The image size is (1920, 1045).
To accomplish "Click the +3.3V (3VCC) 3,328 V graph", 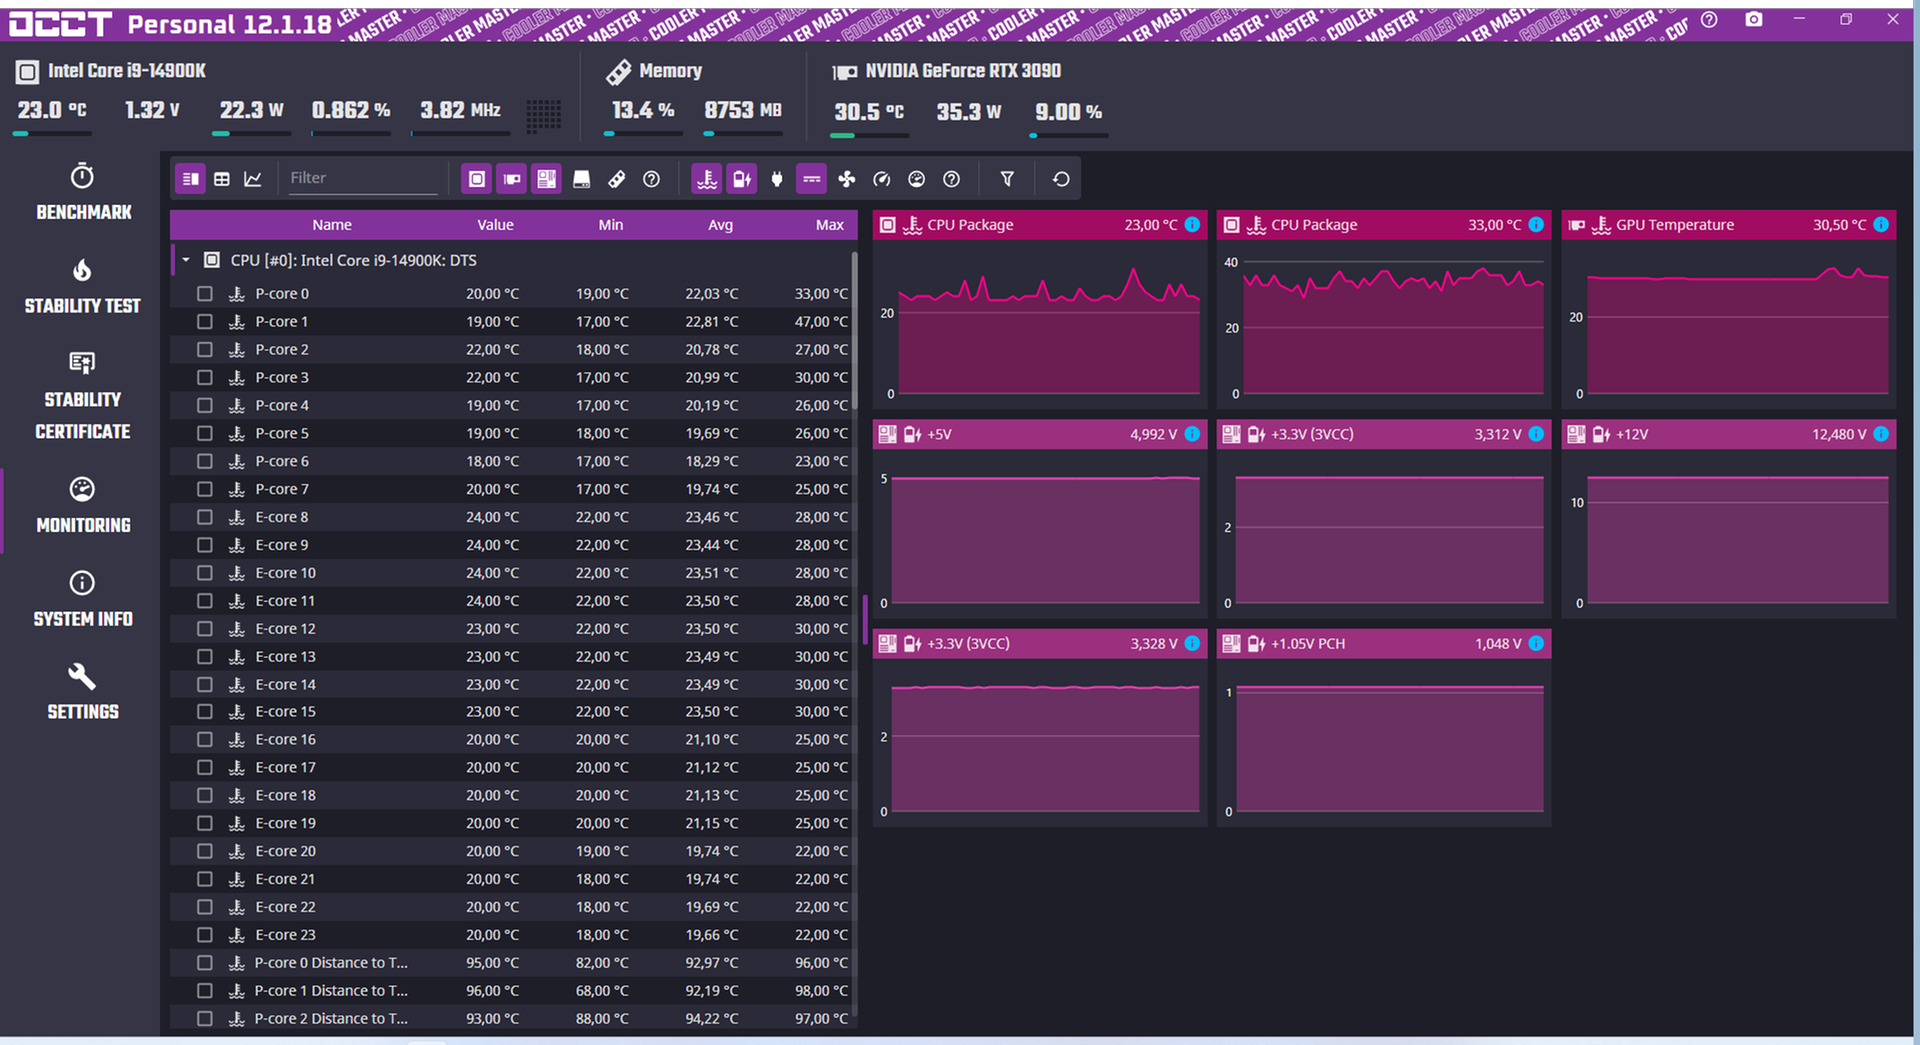I will 1040,727.
